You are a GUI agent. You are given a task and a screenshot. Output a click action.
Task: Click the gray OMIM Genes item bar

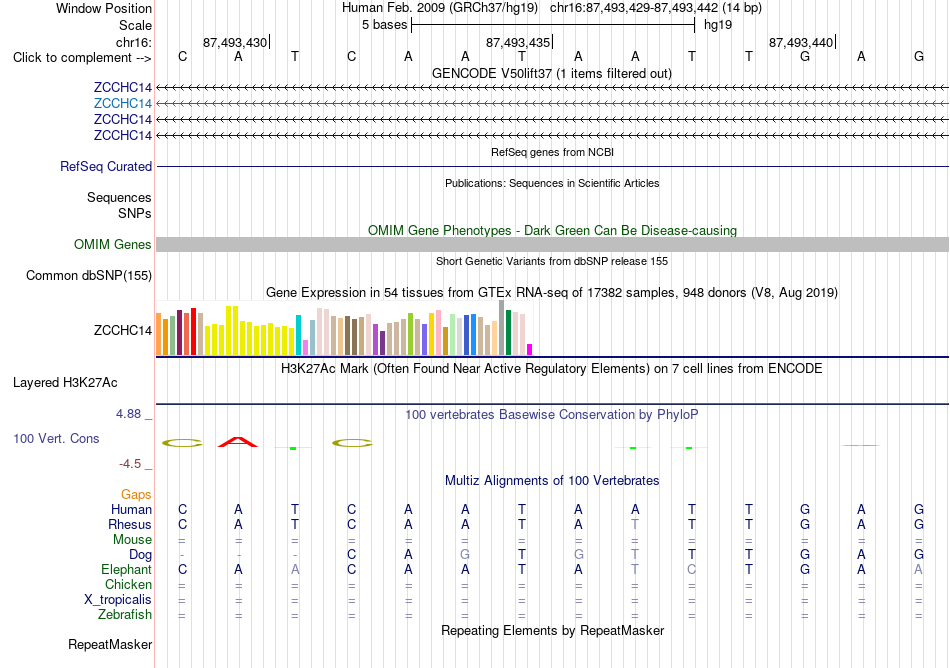click(552, 245)
